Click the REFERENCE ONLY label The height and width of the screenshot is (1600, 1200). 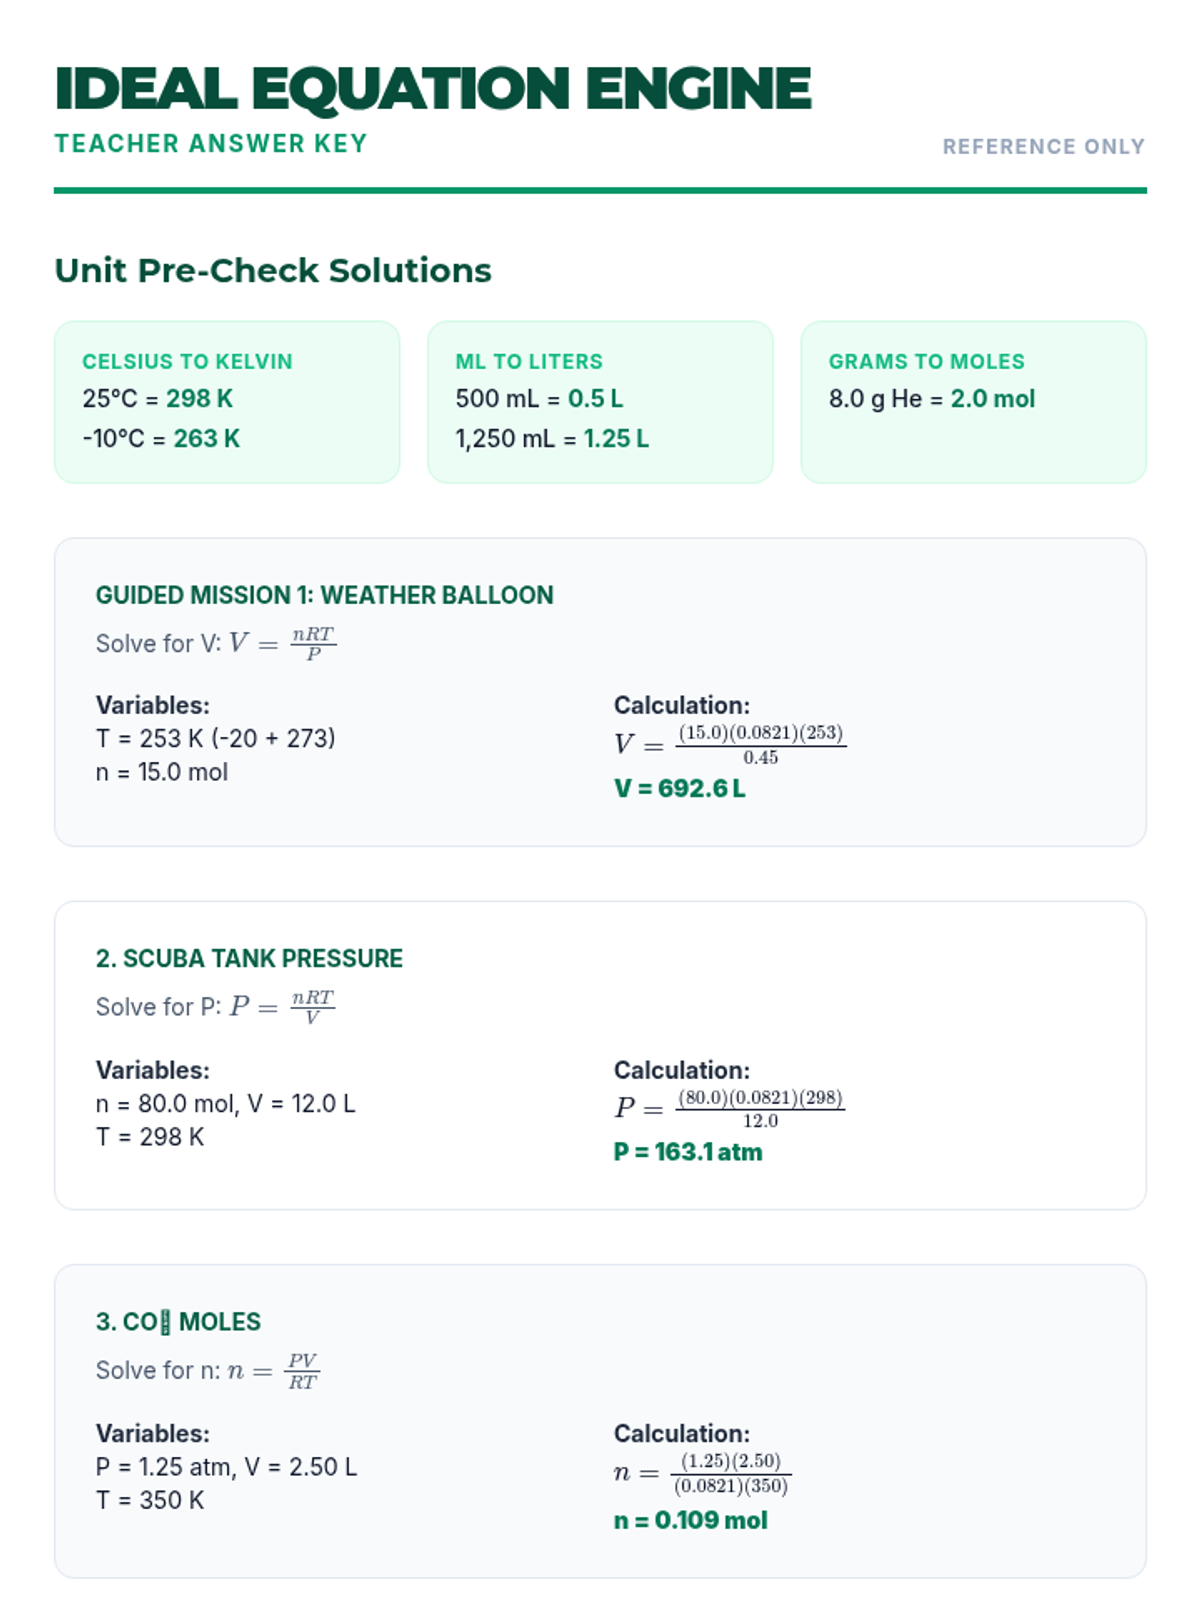tap(1043, 147)
